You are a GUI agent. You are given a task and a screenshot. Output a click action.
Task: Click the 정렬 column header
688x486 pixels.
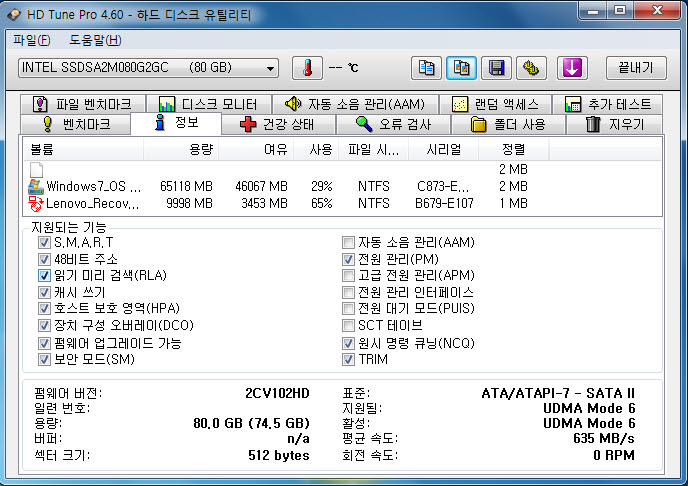[513, 149]
